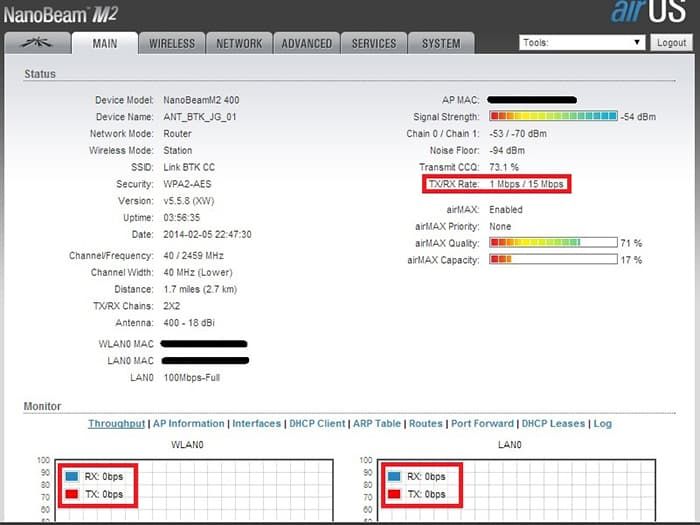Viewport: 700px width, 525px height.
Task: Select the airMAX Enabled value
Action: 506,209
